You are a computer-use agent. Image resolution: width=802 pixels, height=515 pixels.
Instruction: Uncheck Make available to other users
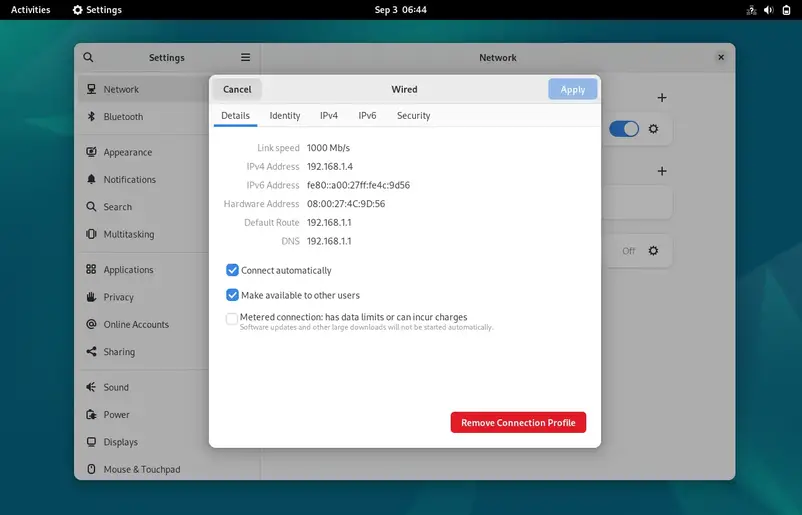[232, 295]
